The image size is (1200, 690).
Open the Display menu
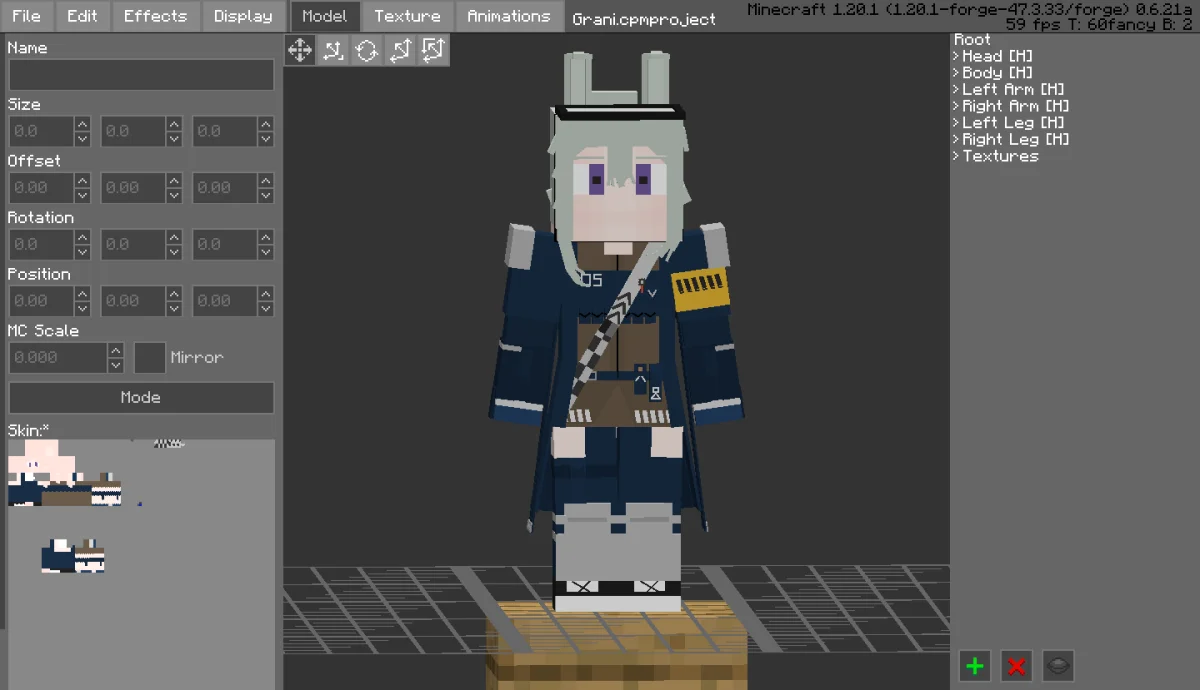pos(243,16)
